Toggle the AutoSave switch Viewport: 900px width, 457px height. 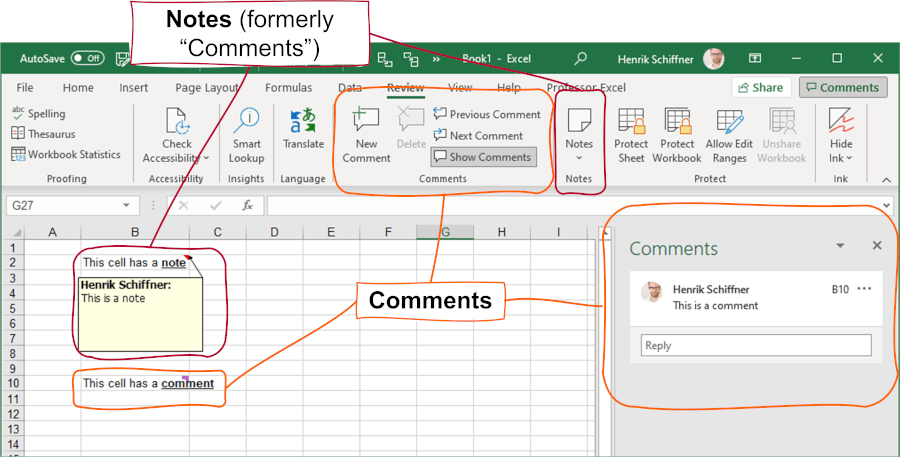coord(88,58)
